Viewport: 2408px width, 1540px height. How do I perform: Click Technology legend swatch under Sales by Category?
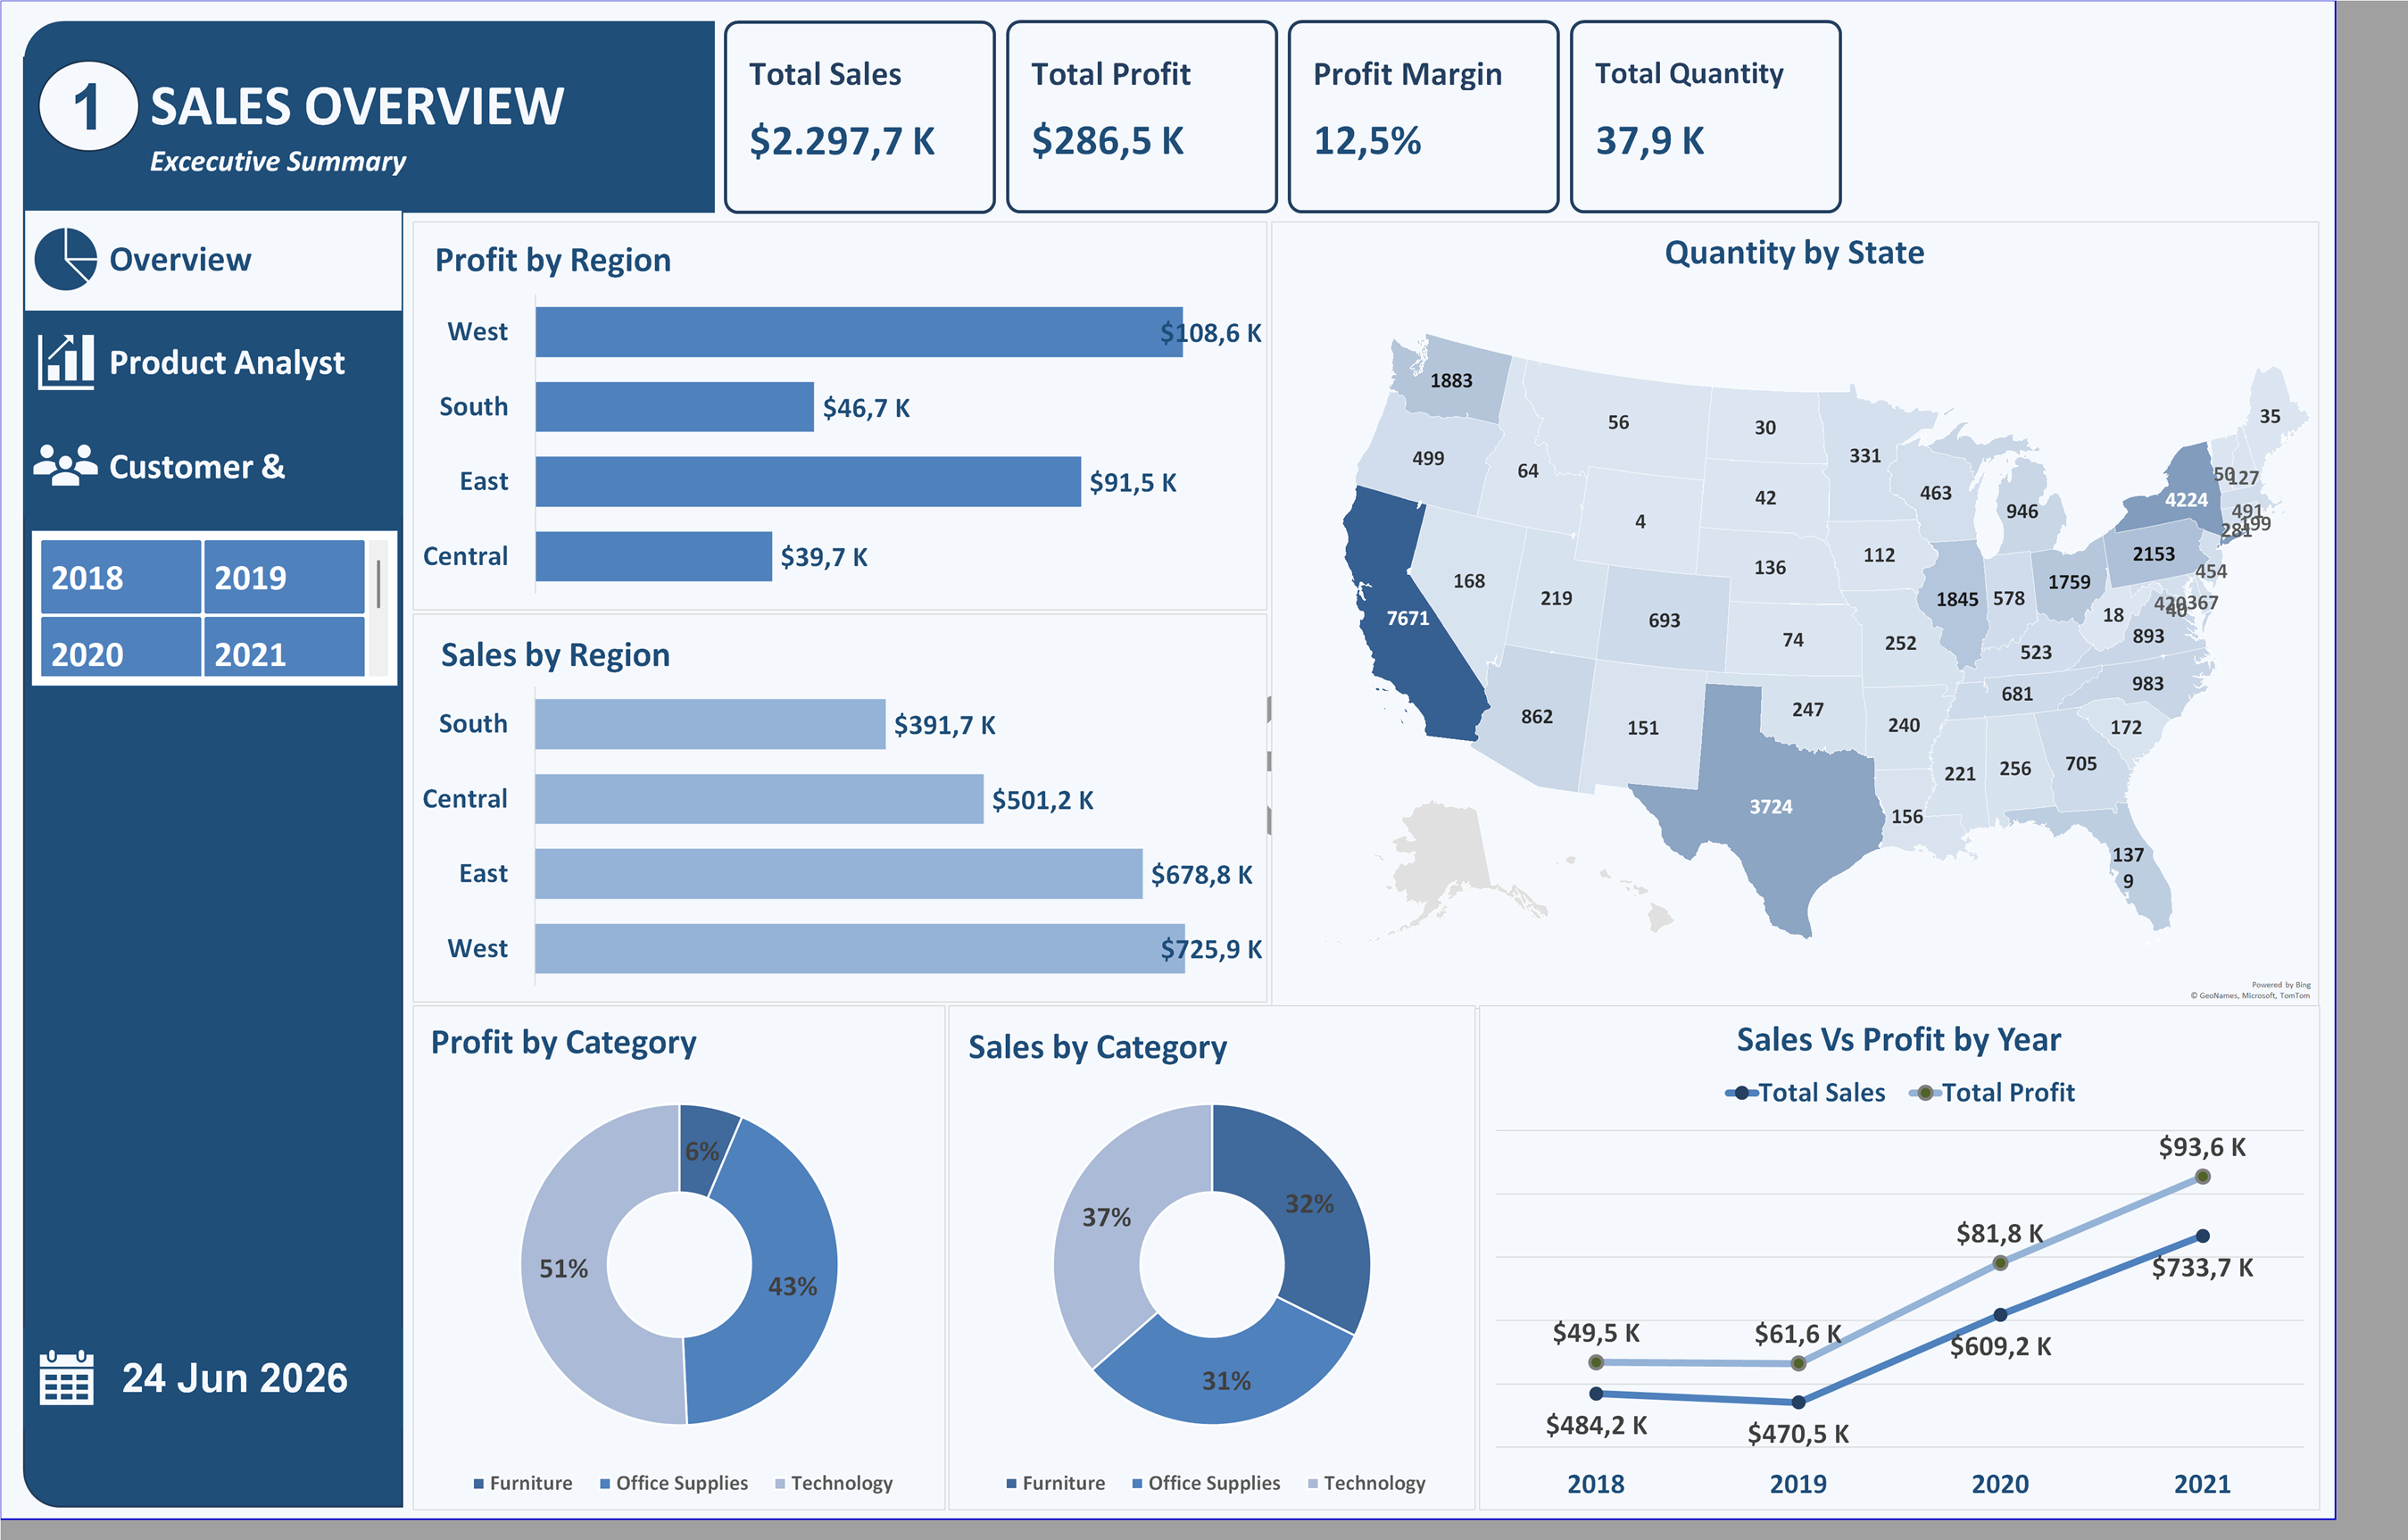[1313, 1483]
